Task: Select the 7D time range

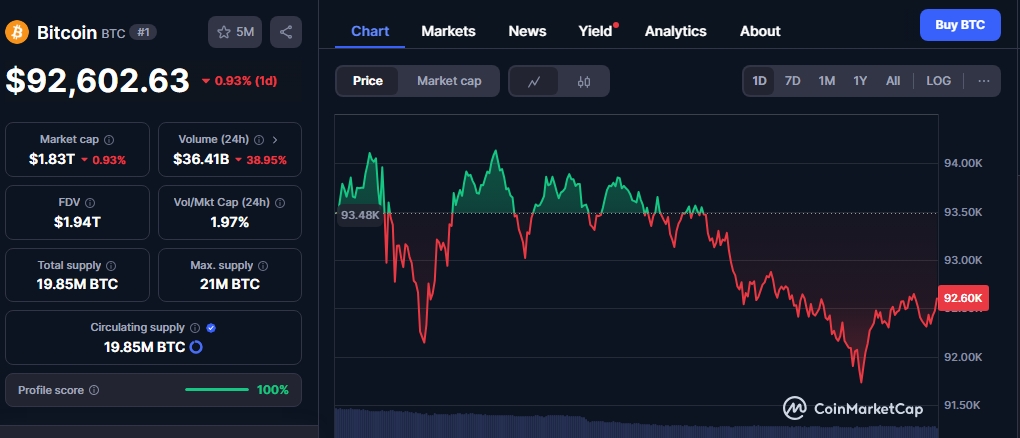Action: 792,81
